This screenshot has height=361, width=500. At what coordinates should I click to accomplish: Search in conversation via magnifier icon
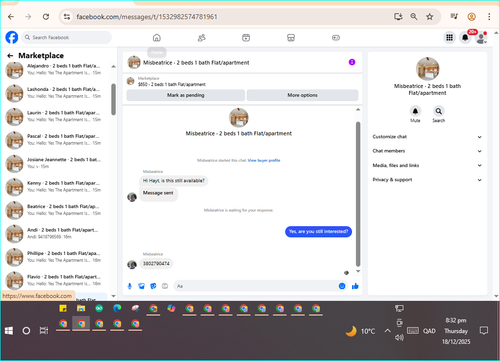tap(439, 111)
